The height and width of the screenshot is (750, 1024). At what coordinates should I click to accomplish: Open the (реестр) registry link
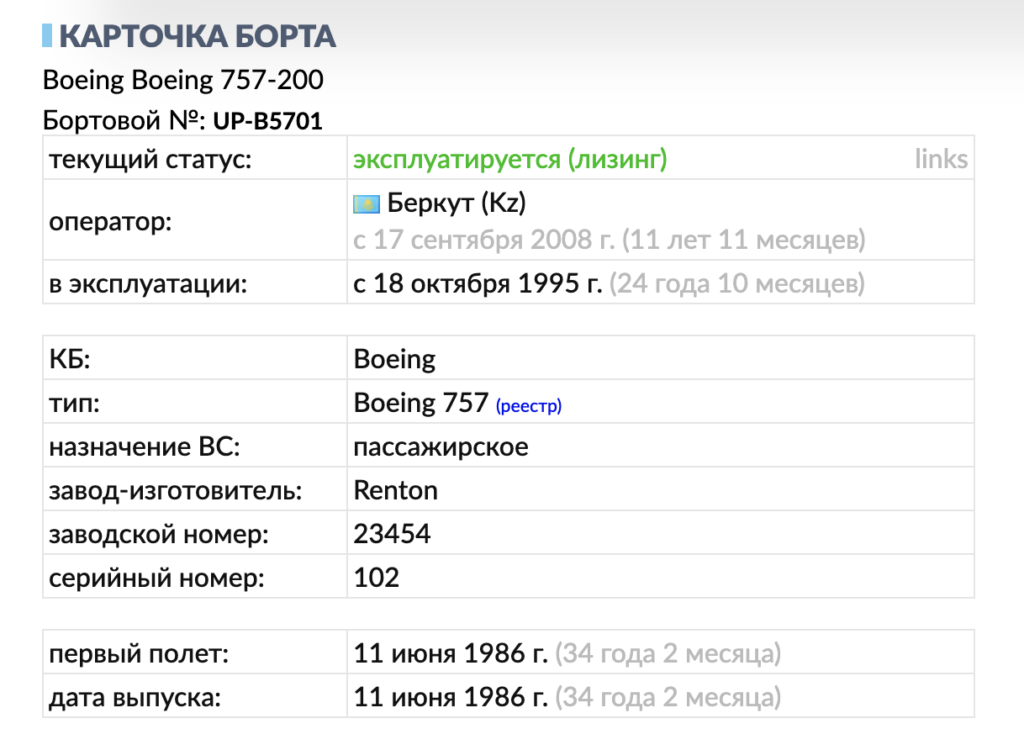point(529,406)
